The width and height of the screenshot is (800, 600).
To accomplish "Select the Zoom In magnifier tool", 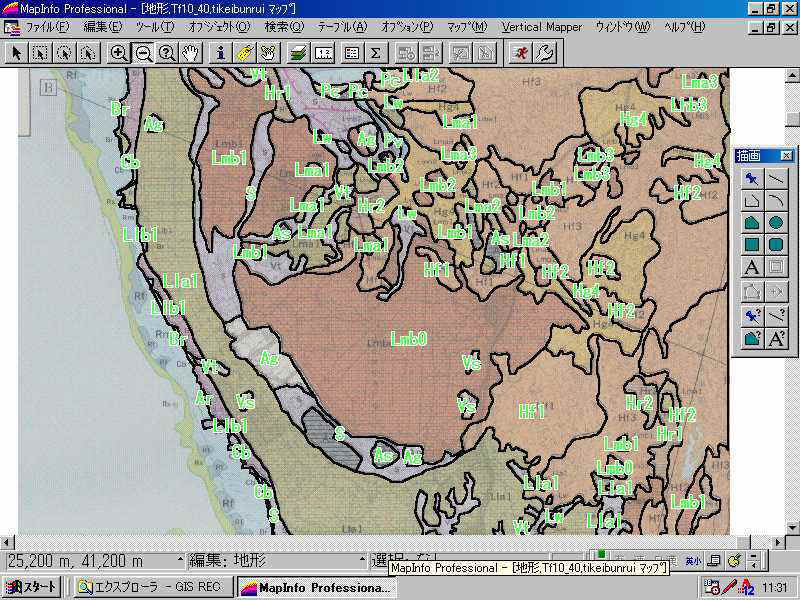I will click(x=119, y=53).
